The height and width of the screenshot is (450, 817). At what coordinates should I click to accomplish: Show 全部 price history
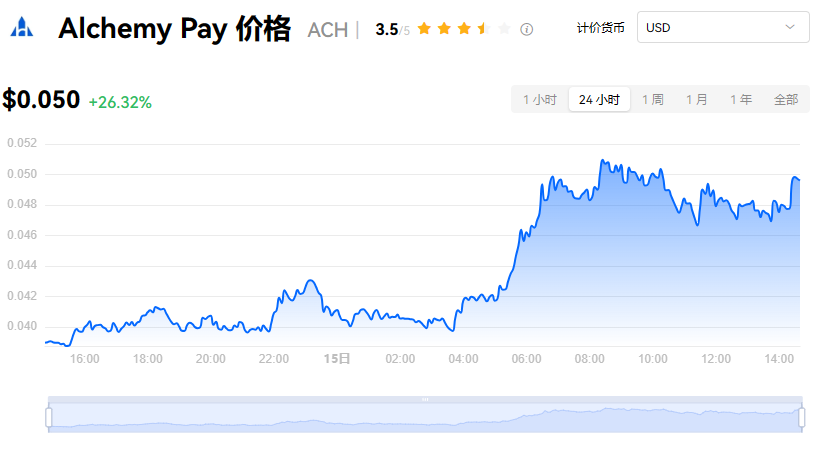(786, 99)
